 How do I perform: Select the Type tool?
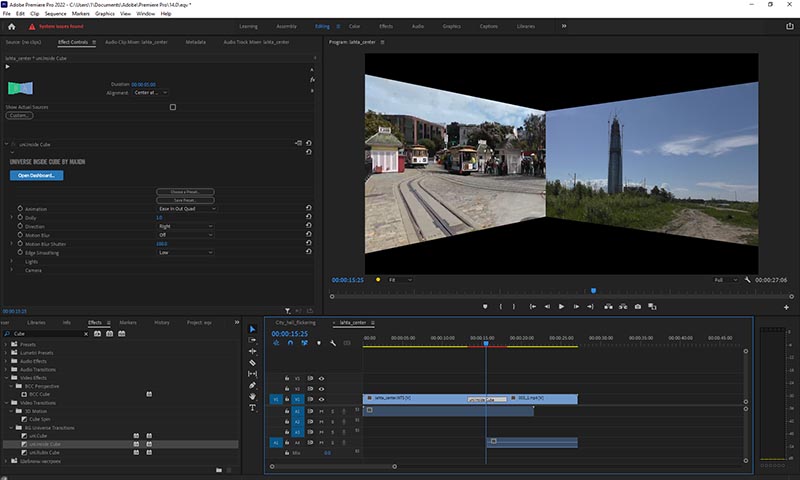click(253, 408)
